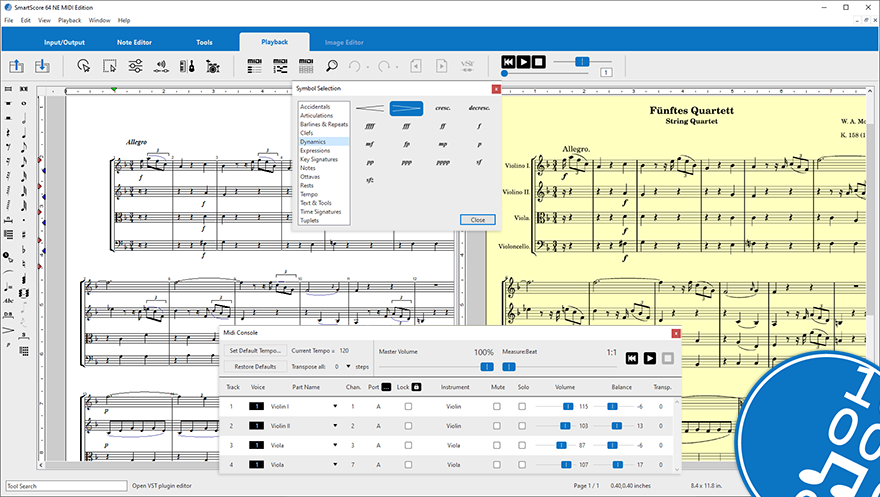Select Articulations in symbol category list
This screenshot has width=880, height=497.
(316, 116)
